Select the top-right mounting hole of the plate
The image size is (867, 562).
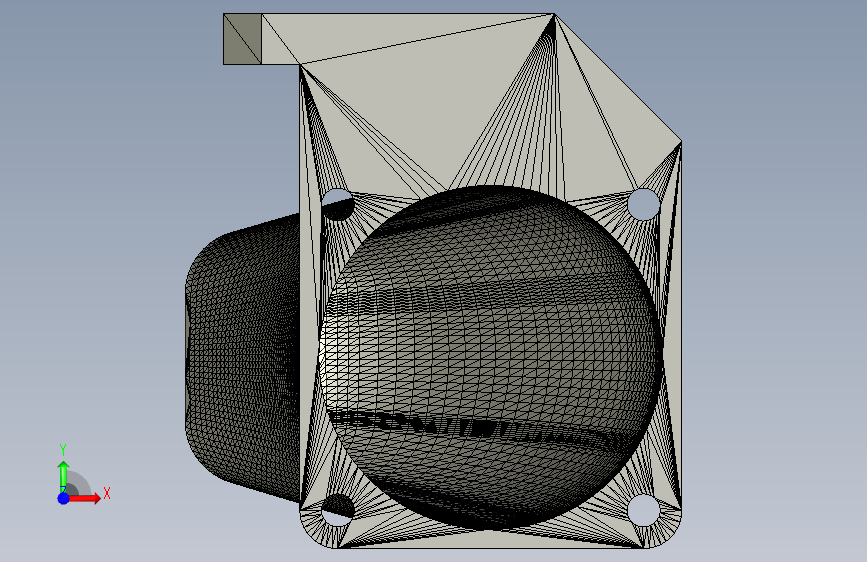tap(644, 204)
